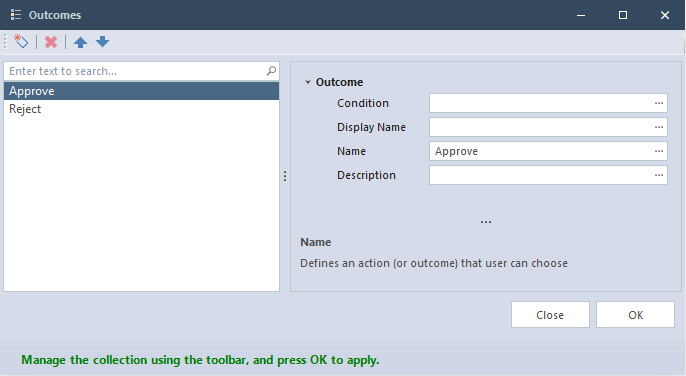Click the Outcomes window title icon
This screenshot has height=376, width=686.
pyautogui.click(x=16, y=15)
